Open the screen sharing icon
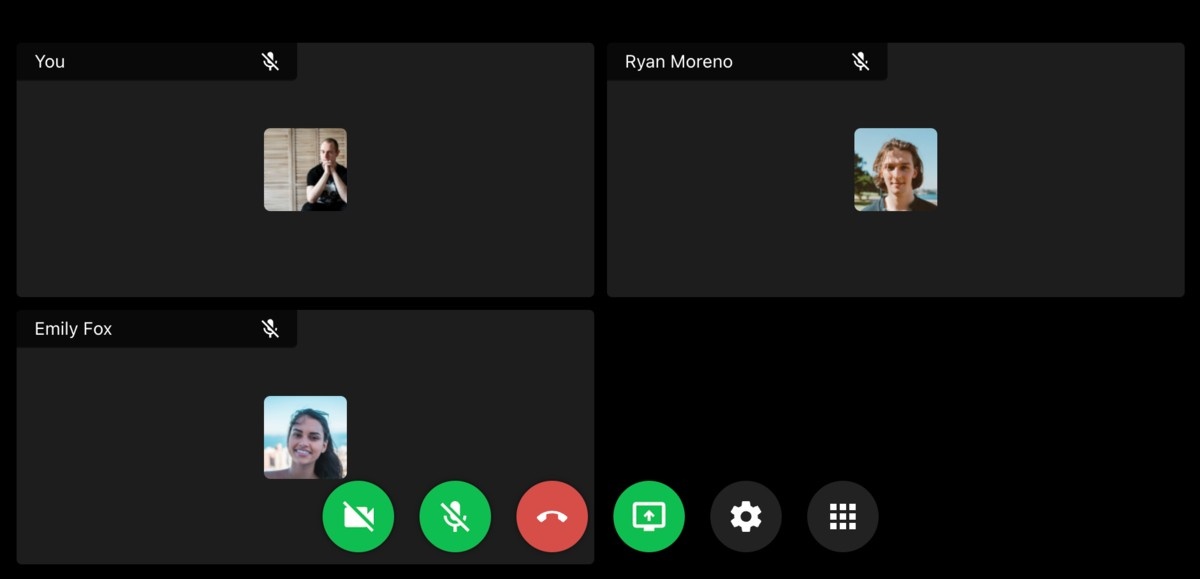Viewport: 1200px width, 579px height. pyautogui.click(x=648, y=516)
